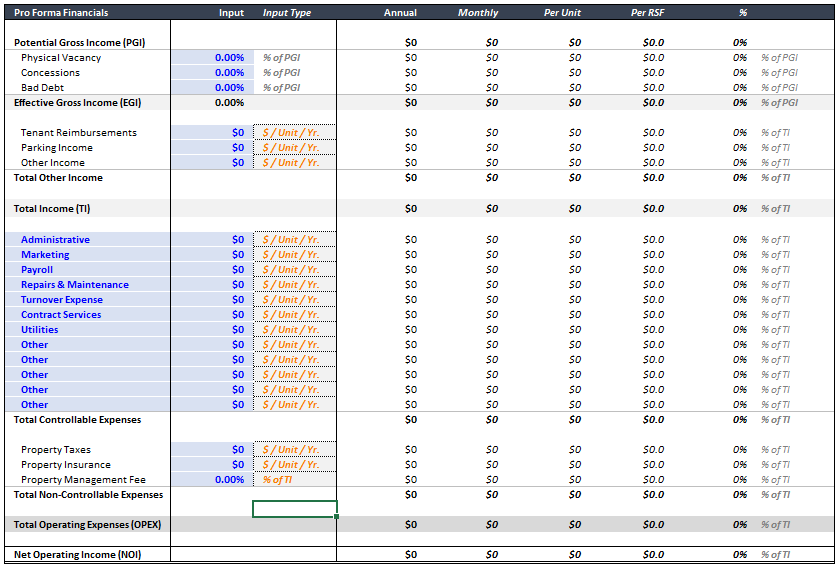Click the Contract Services dollar input

coord(212,314)
